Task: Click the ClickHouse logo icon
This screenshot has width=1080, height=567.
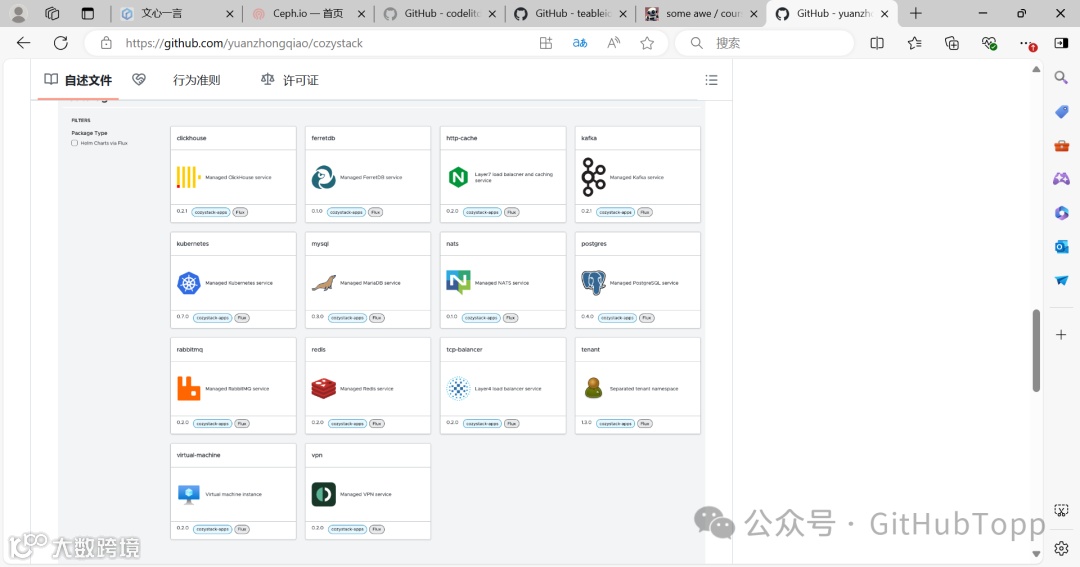Action: pyautogui.click(x=188, y=177)
